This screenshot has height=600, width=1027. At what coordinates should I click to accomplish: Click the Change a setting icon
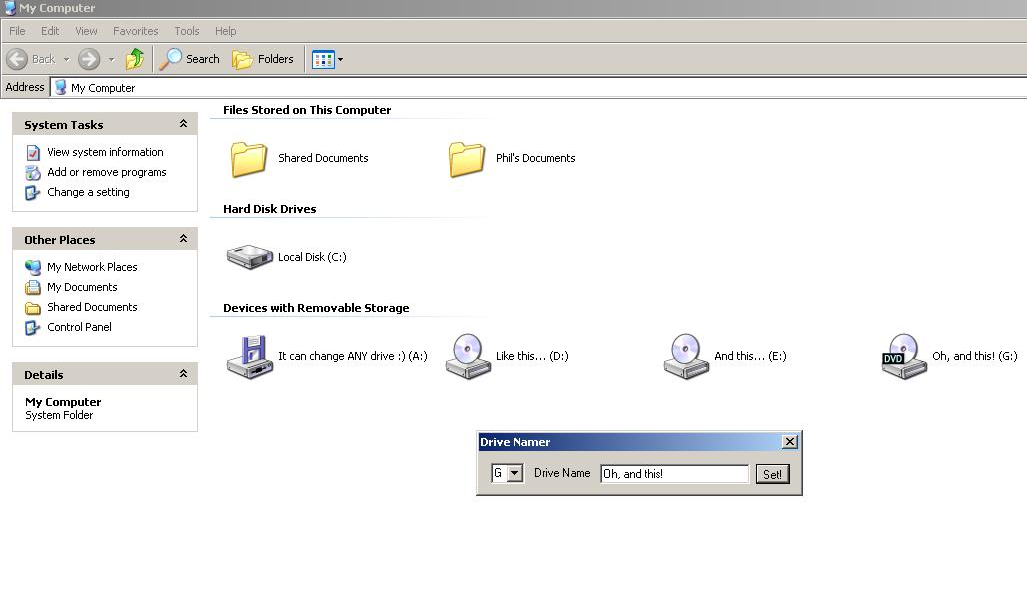click(x=33, y=193)
